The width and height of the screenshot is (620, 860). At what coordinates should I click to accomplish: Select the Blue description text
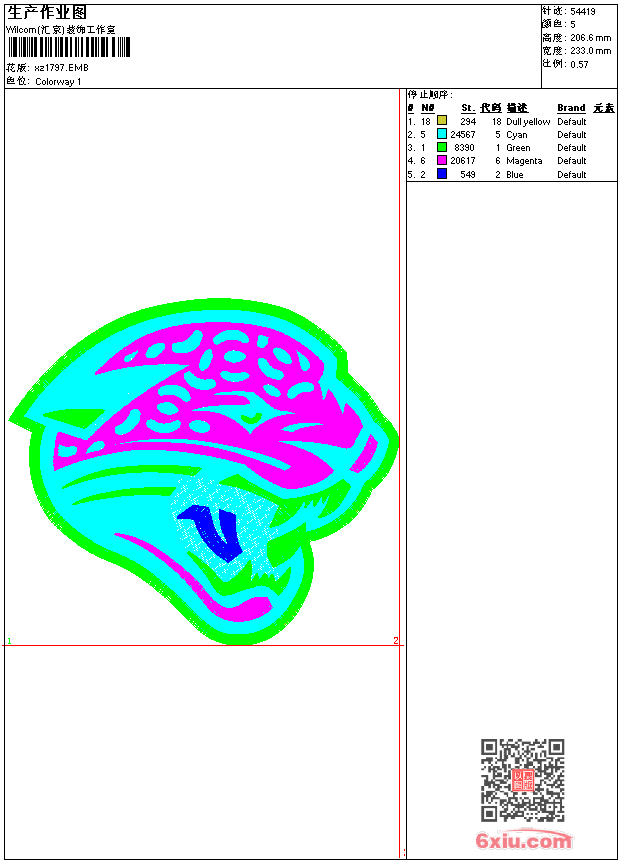click(x=515, y=175)
